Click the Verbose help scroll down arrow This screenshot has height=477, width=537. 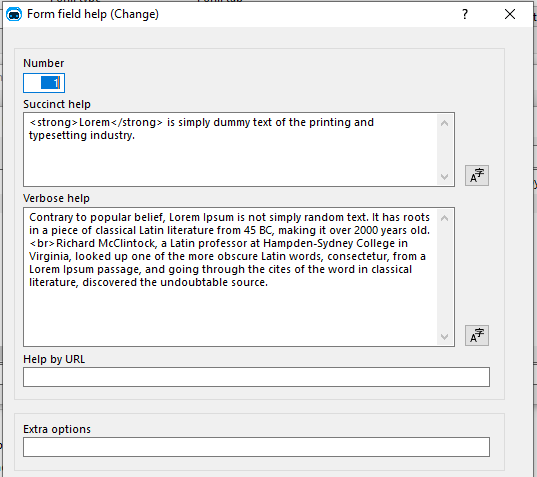[444, 337]
